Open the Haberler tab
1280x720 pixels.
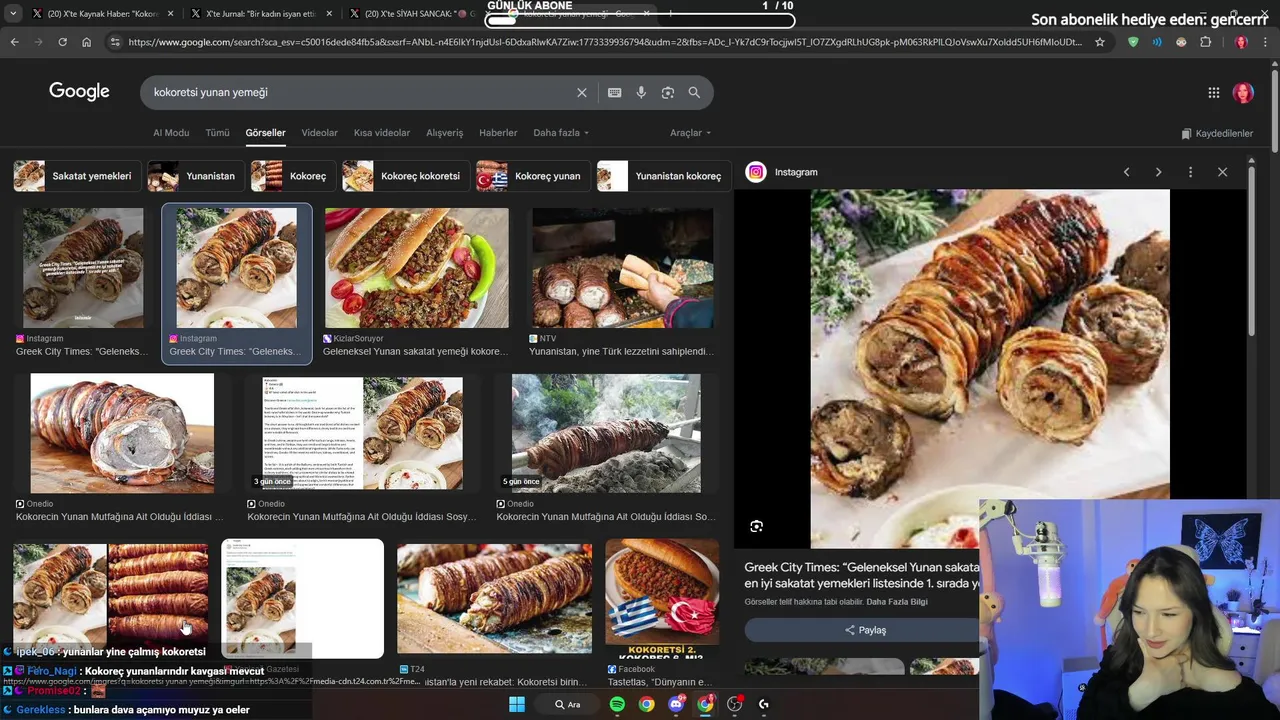pos(498,133)
